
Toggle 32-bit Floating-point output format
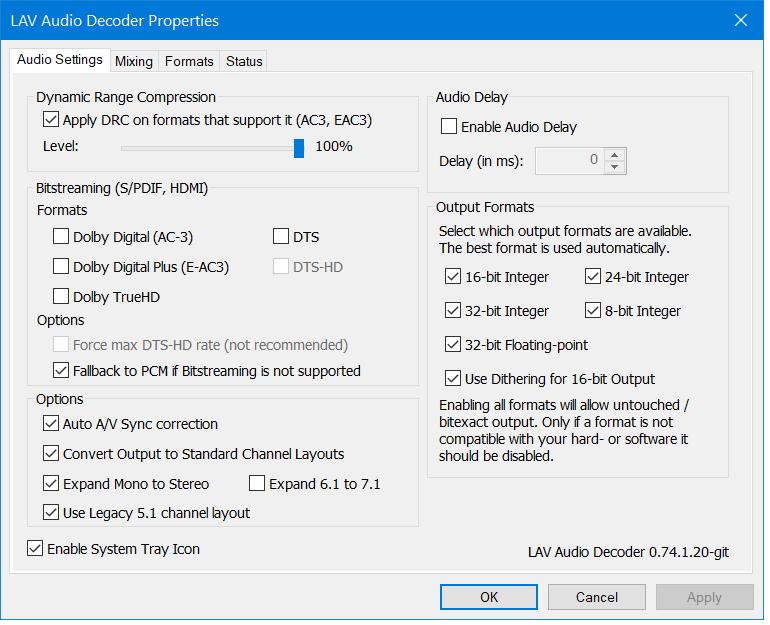453,344
